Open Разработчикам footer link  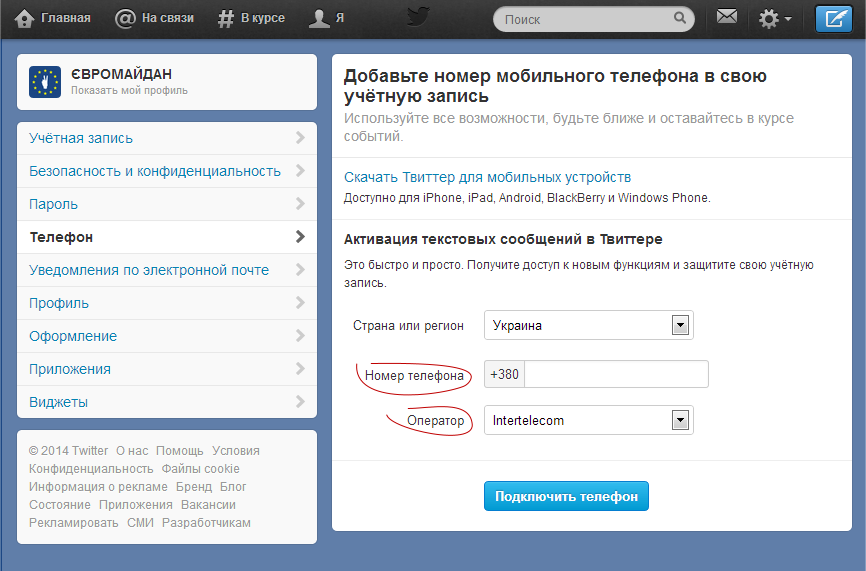coord(206,522)
